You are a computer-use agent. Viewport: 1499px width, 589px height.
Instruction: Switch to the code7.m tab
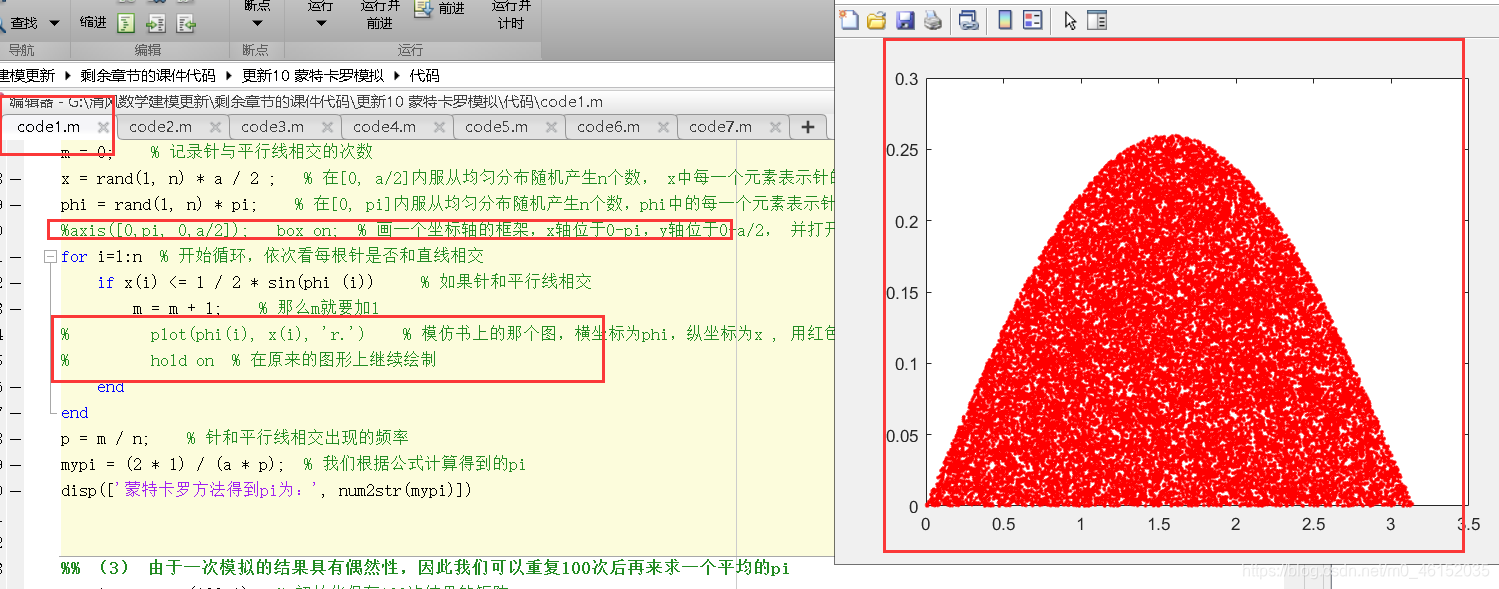click(x=720, y=127)
